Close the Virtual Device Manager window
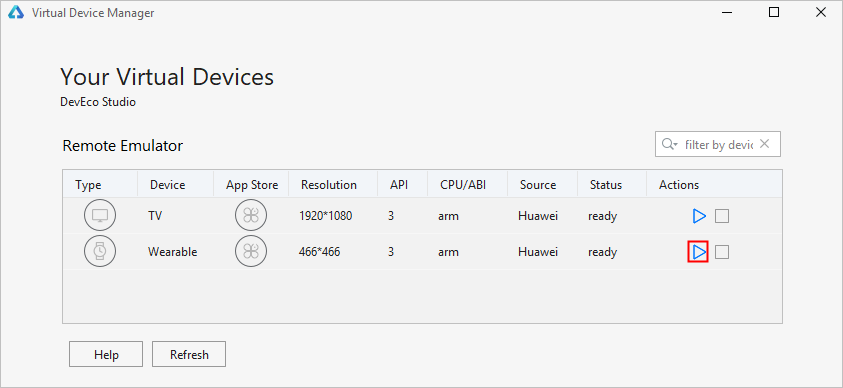This screenshot has height=388, width=843. pos(821,12)
